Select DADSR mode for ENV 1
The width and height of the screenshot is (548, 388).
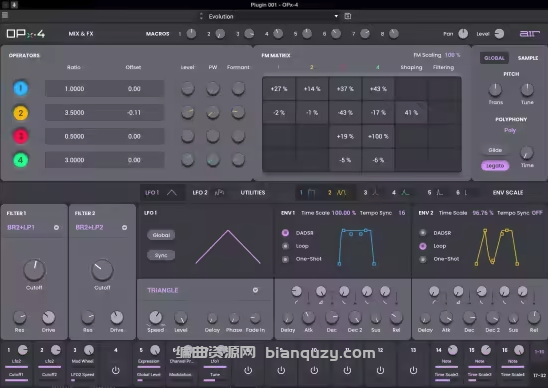pos(285,233)
